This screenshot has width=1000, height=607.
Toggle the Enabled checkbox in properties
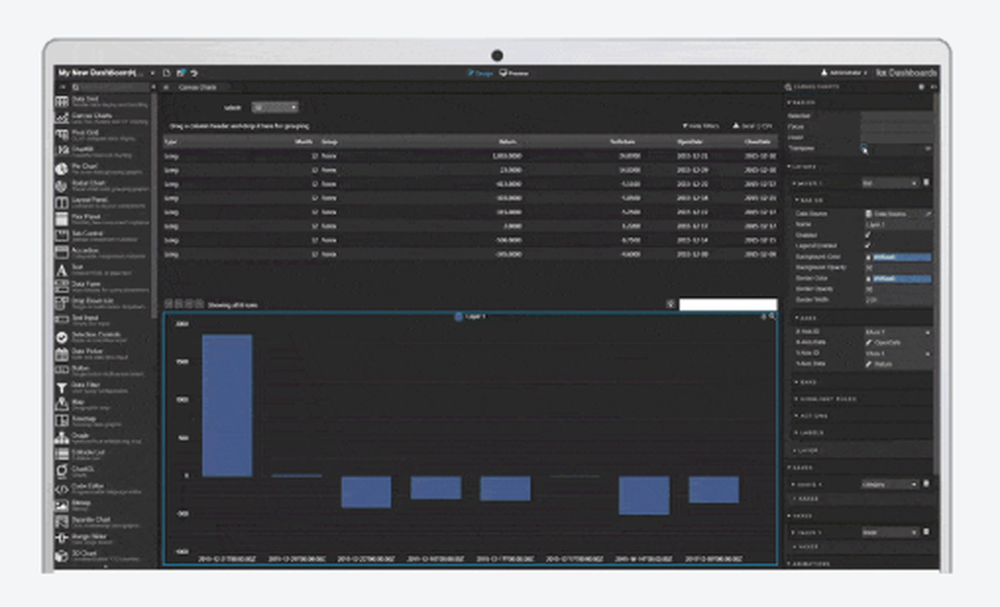tap(867, 235)
